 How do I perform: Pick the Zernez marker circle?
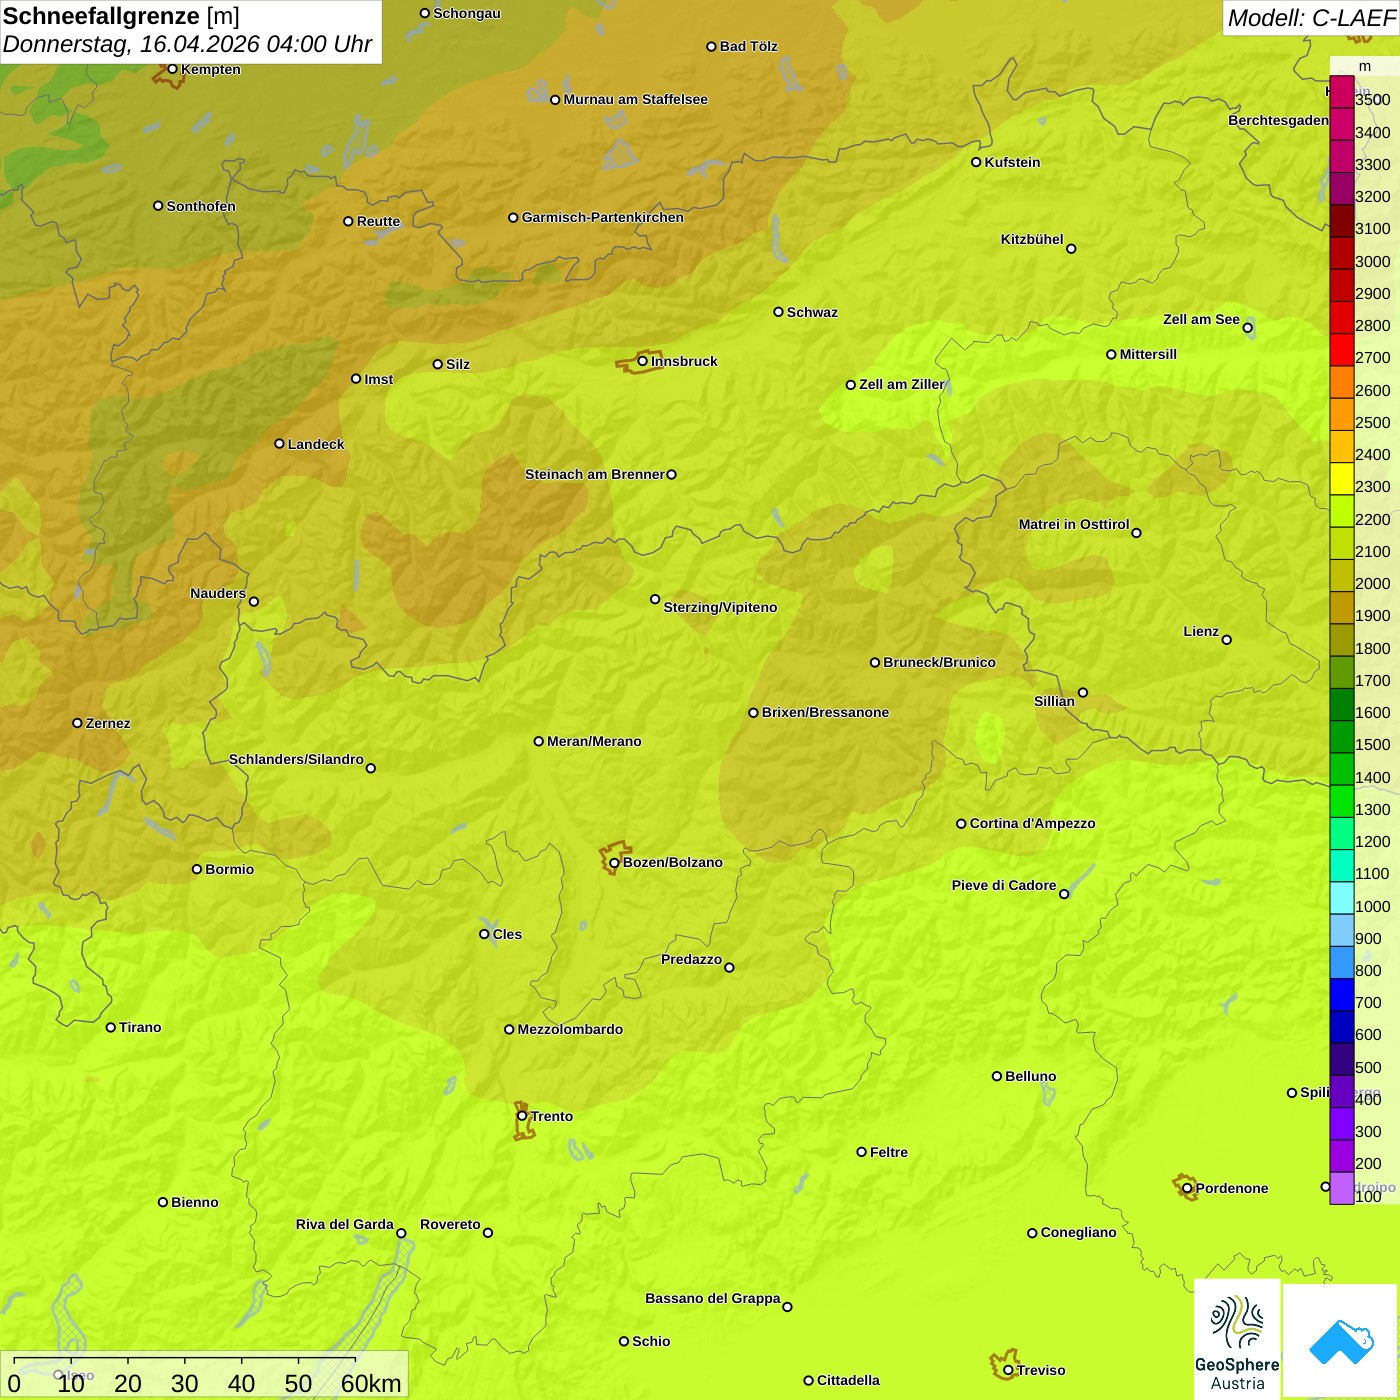(x=77, y=723)
